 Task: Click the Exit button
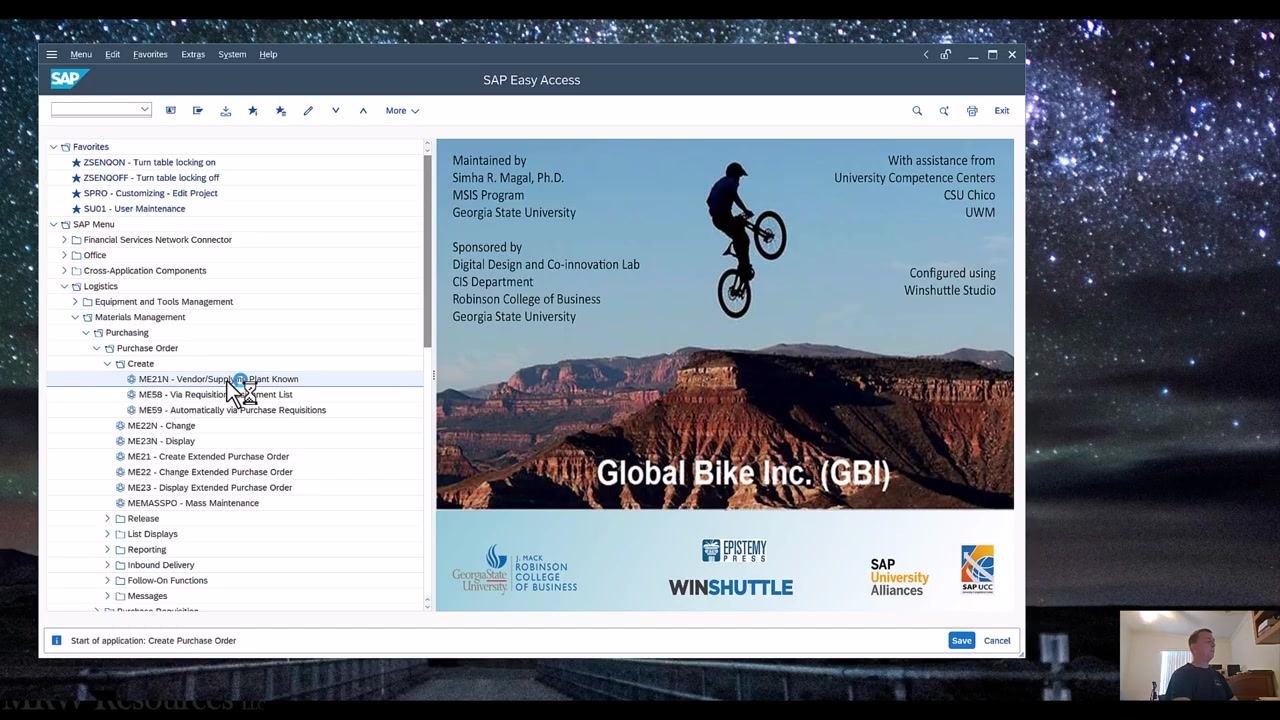point(1002,111)
